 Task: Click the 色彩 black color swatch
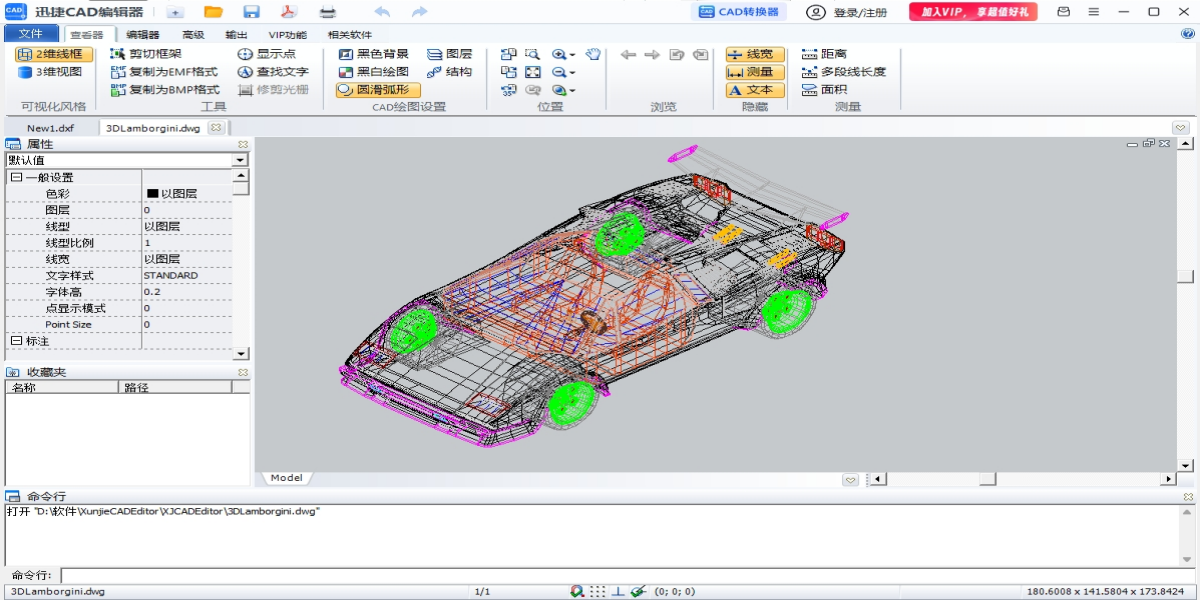coord(153,194)
